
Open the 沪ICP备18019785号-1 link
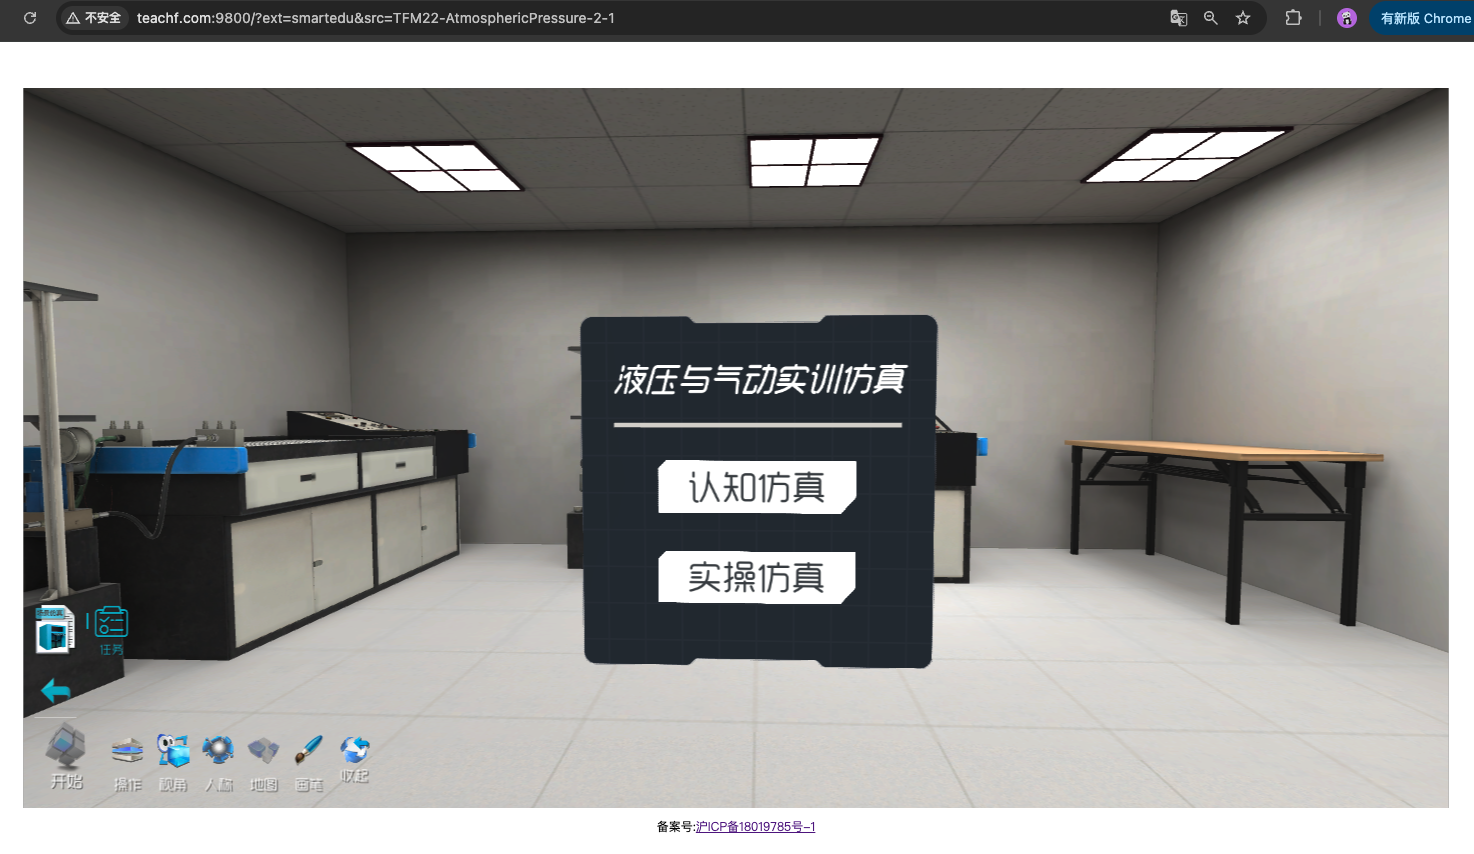pyautogui.click(x=755, y=827)
